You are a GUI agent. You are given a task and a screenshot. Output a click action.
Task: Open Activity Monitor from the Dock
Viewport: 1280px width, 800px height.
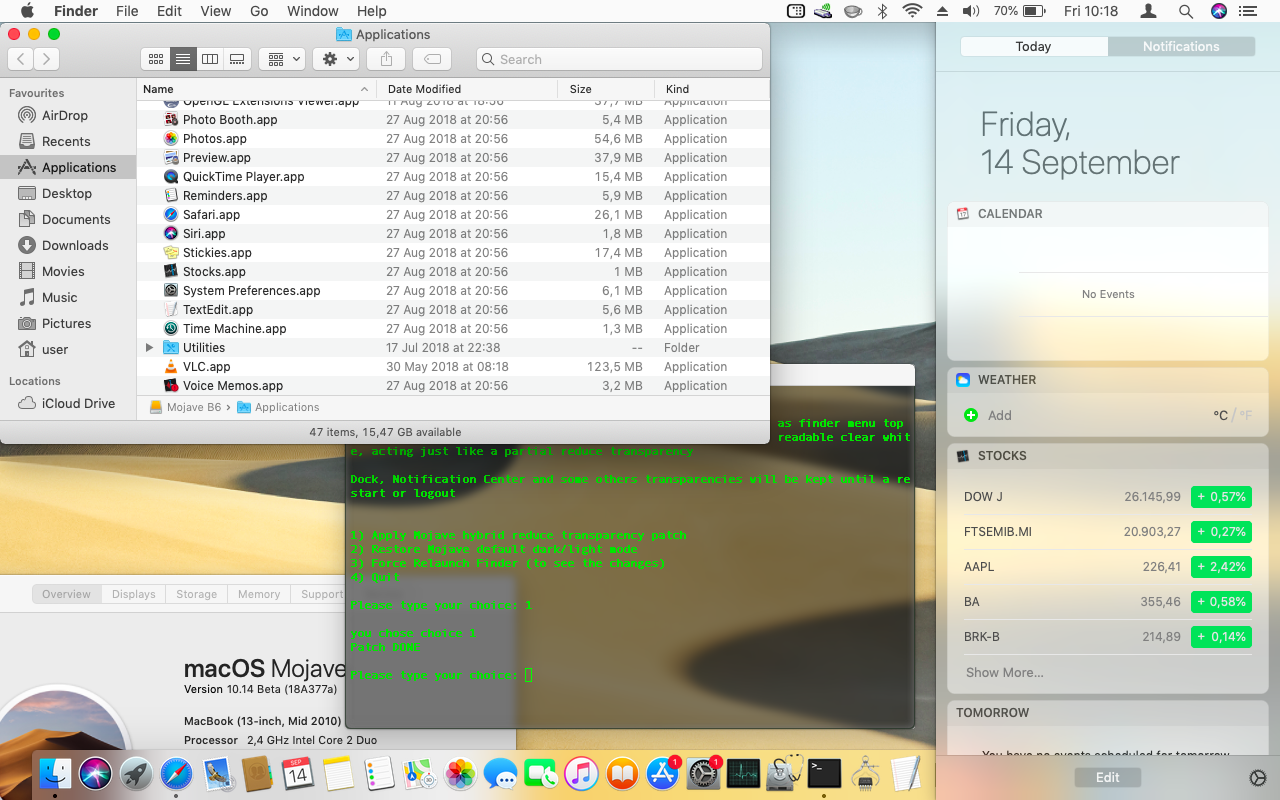pos(743,773)
